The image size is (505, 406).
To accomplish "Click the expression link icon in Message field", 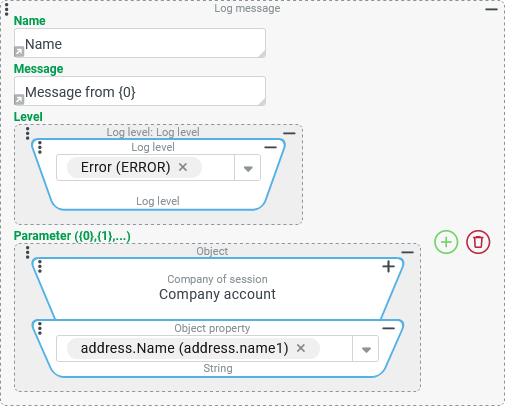I will (19, 100).
